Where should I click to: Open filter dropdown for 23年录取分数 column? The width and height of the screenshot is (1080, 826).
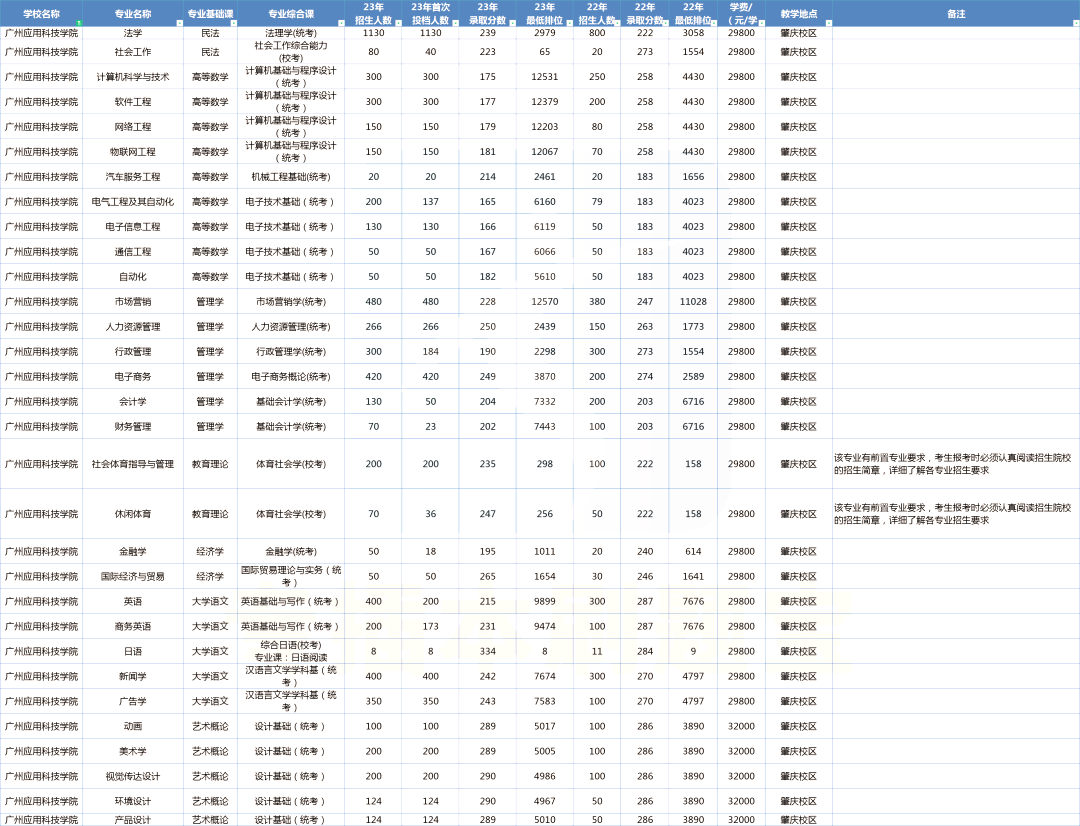coord(512,23)
